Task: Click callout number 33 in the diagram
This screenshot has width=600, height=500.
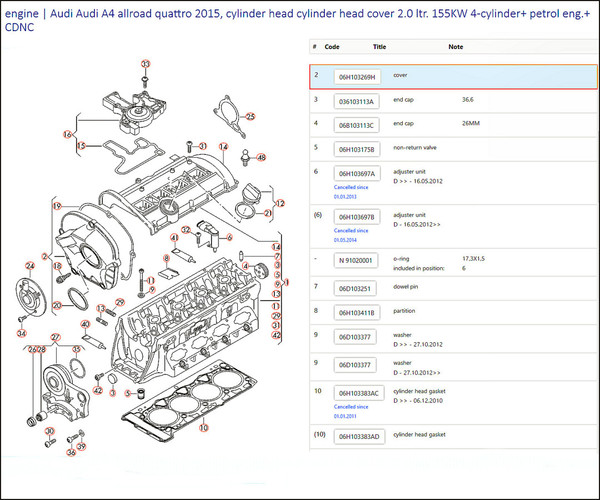Action: click(146, 64)
